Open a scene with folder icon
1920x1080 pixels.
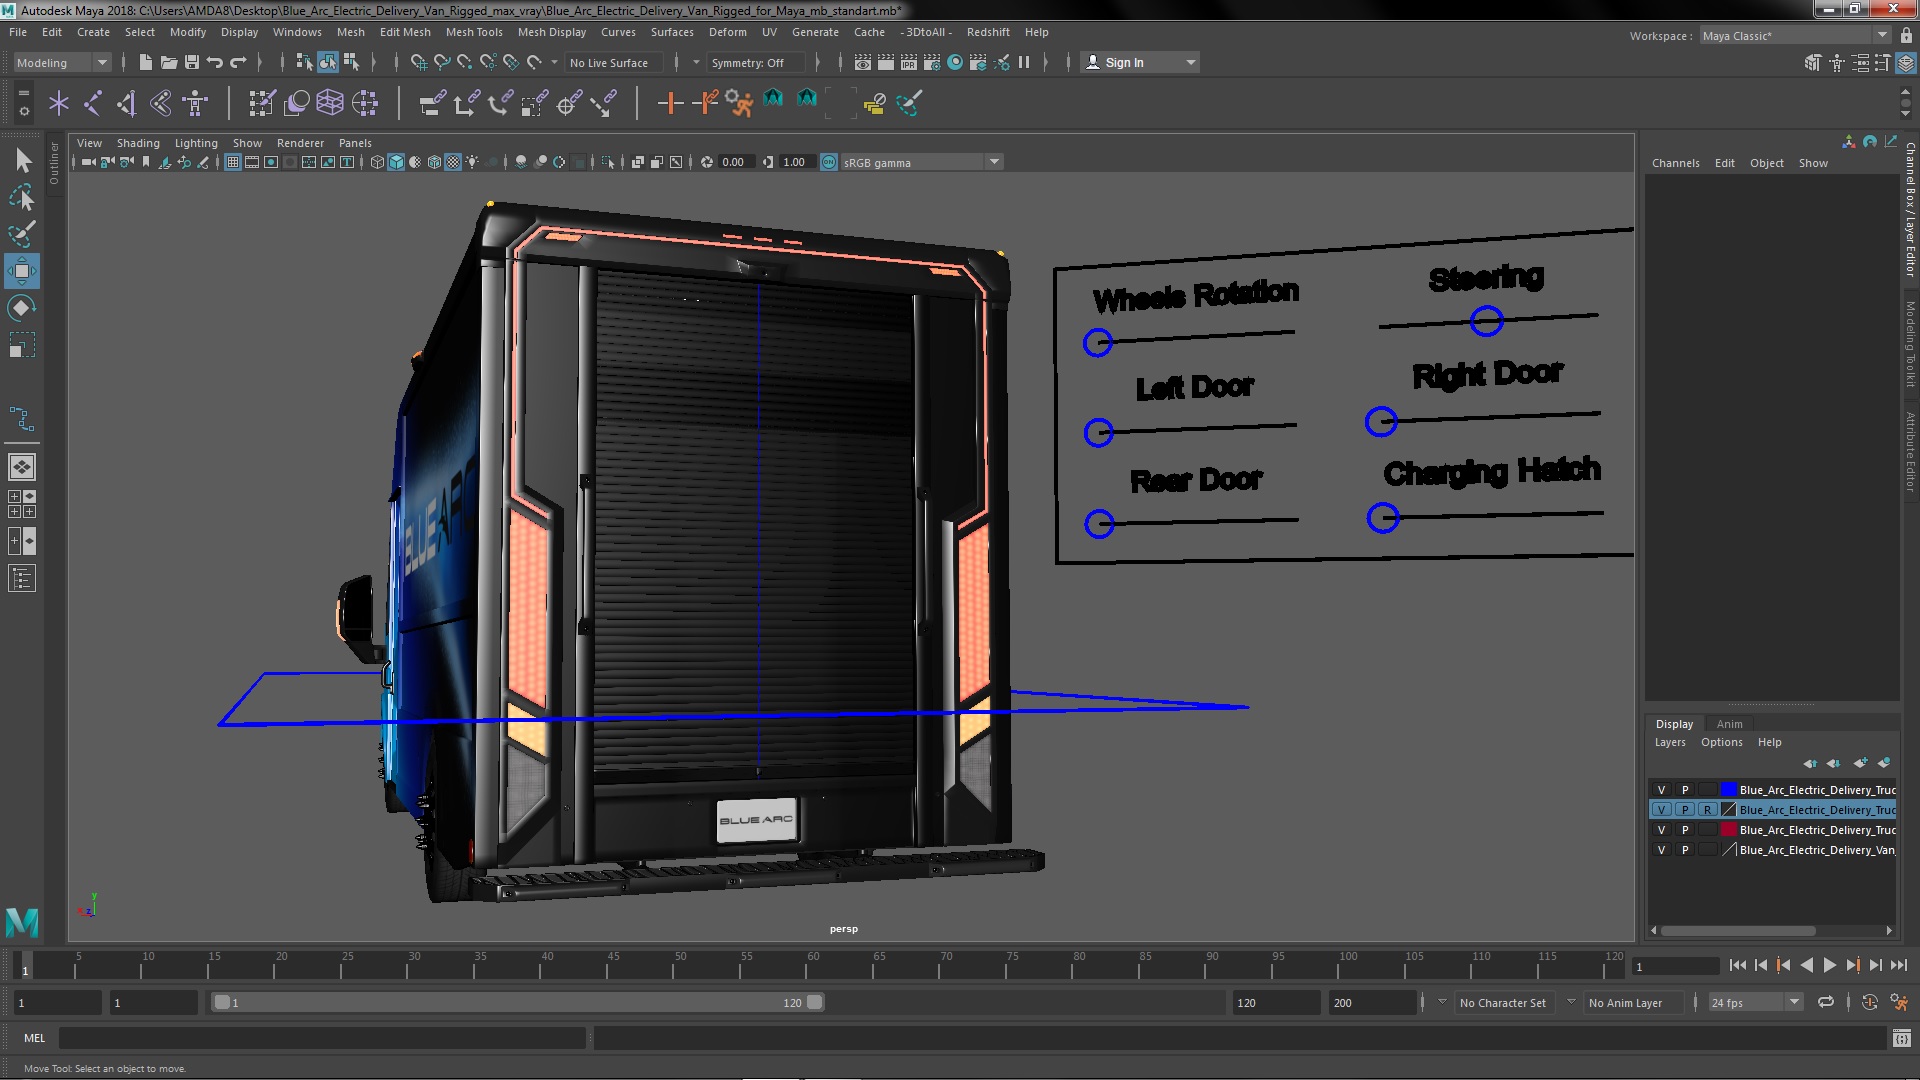pyautogui.click(x=169, y=62)
